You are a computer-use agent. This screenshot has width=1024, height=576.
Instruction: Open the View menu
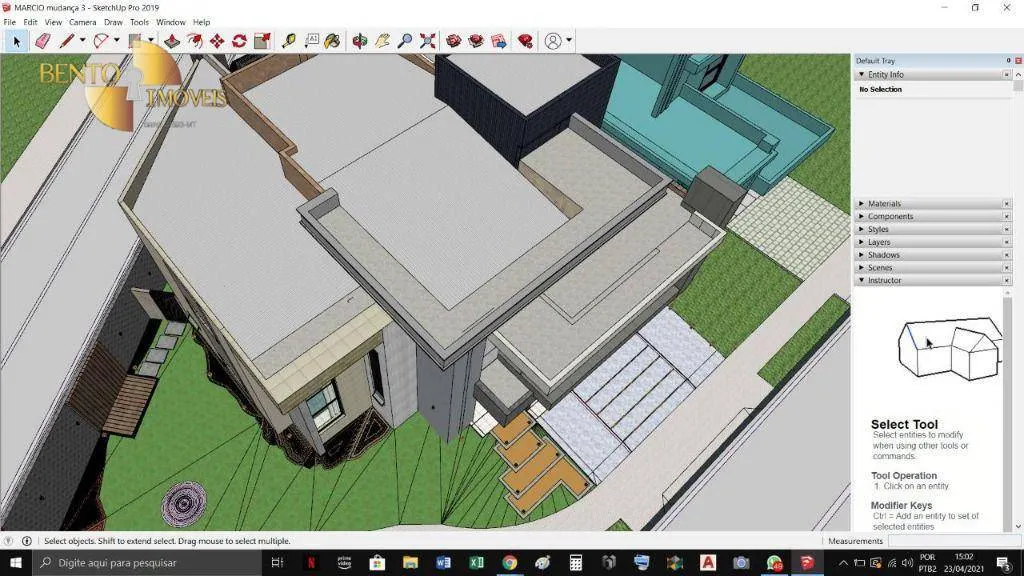[x=54, y=22]
